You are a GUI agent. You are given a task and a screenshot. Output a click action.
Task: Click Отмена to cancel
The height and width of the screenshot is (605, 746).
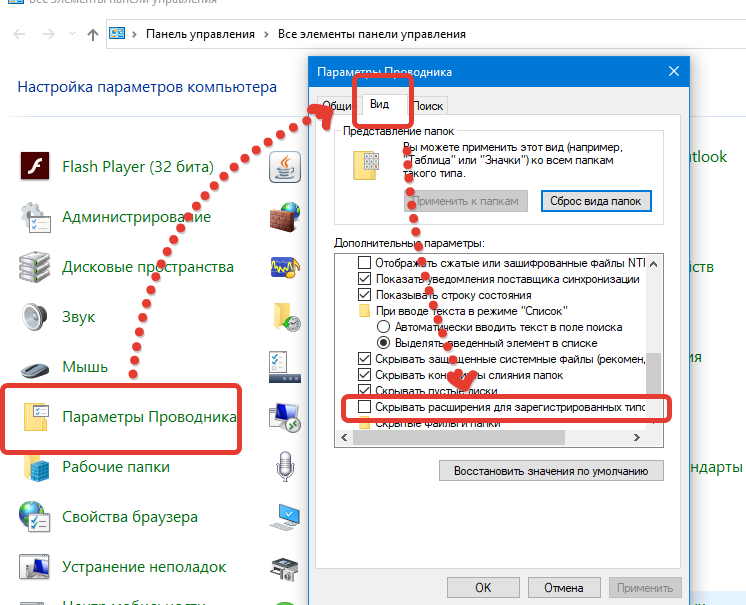tap(564, 588)
